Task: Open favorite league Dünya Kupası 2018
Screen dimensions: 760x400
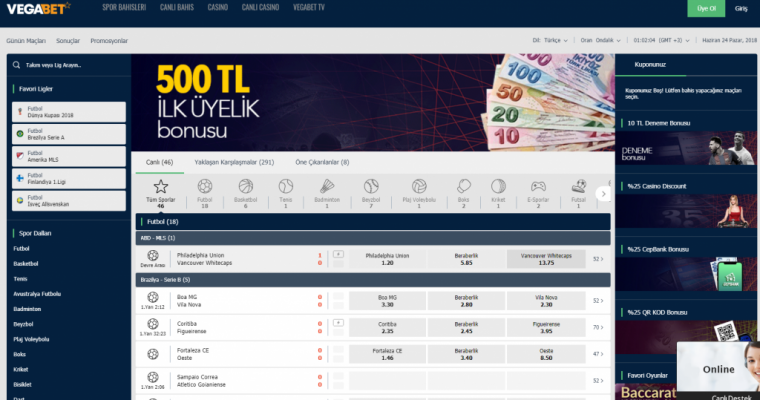Action: 69,112
